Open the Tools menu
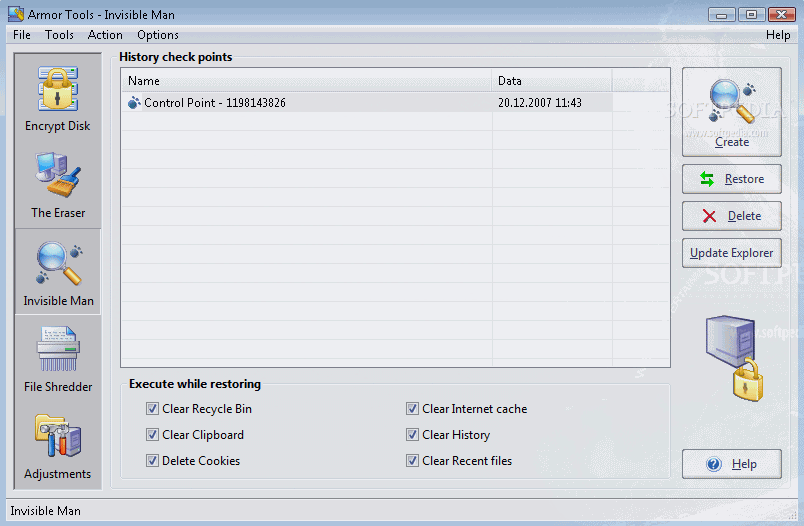The height and width of the screenshot is (526, 804). coord(59,35)
